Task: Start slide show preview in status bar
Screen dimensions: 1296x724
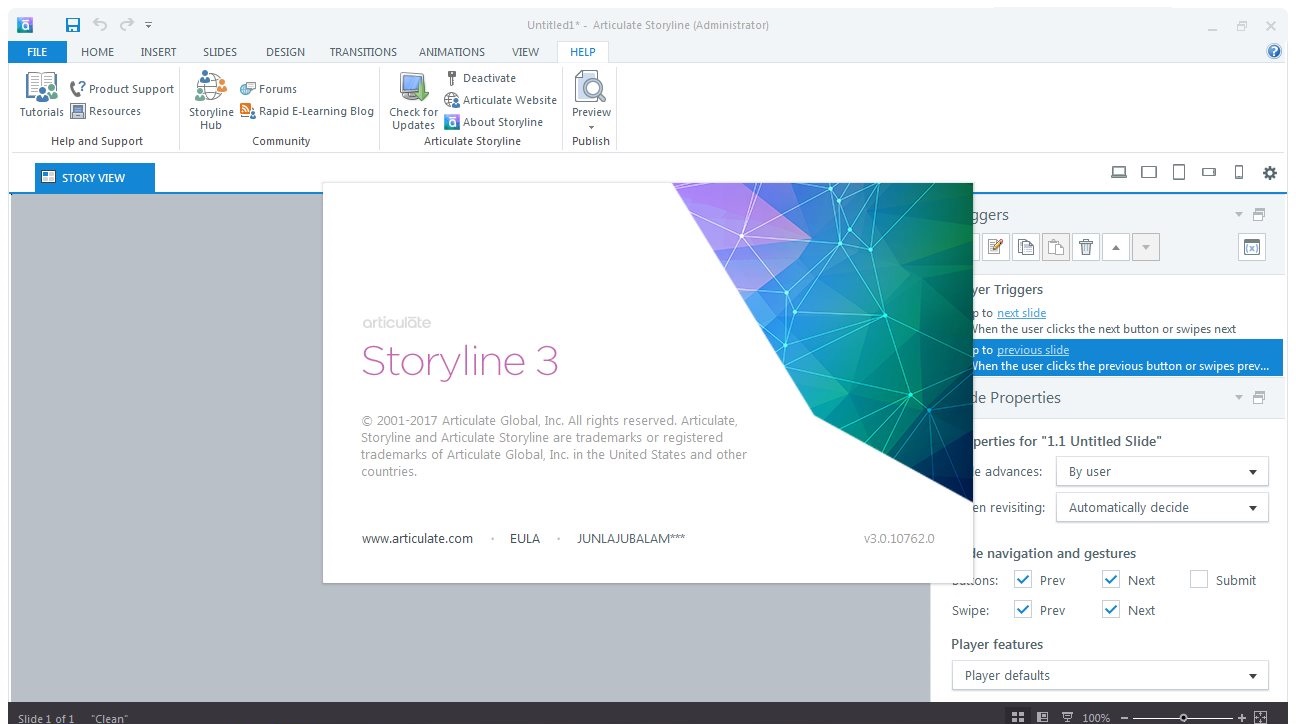Action: pyautogui.click(x=1068, y=717)
